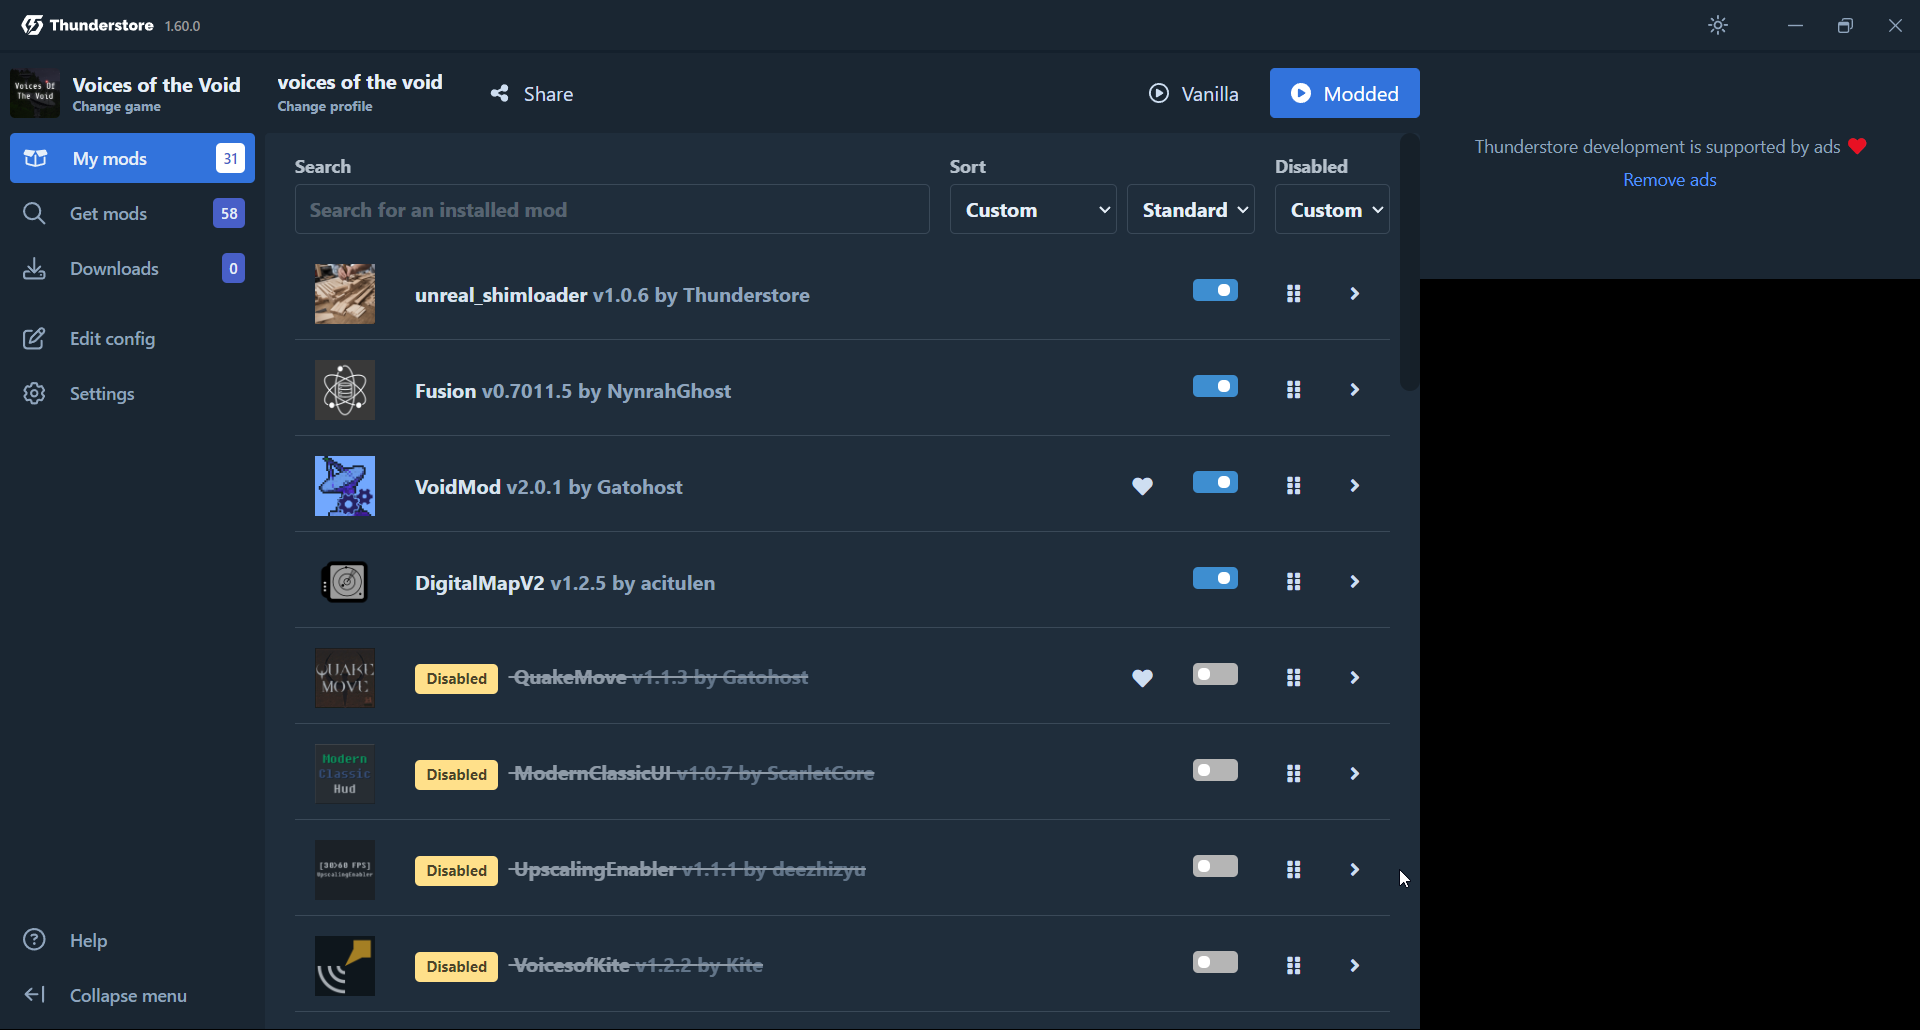The image size is (1920, 1030).
Task: Open the Downloads section
Action: click(x=132, y=268)
